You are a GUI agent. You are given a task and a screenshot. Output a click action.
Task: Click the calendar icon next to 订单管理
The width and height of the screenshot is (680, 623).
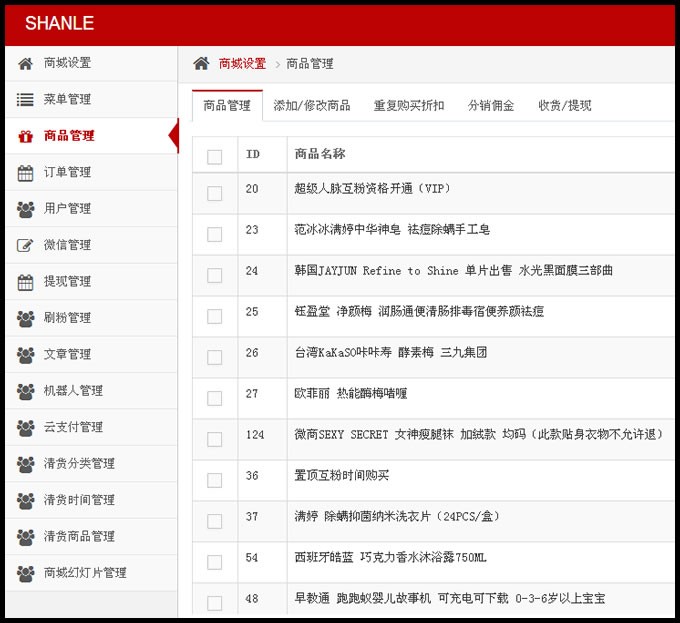25,173
